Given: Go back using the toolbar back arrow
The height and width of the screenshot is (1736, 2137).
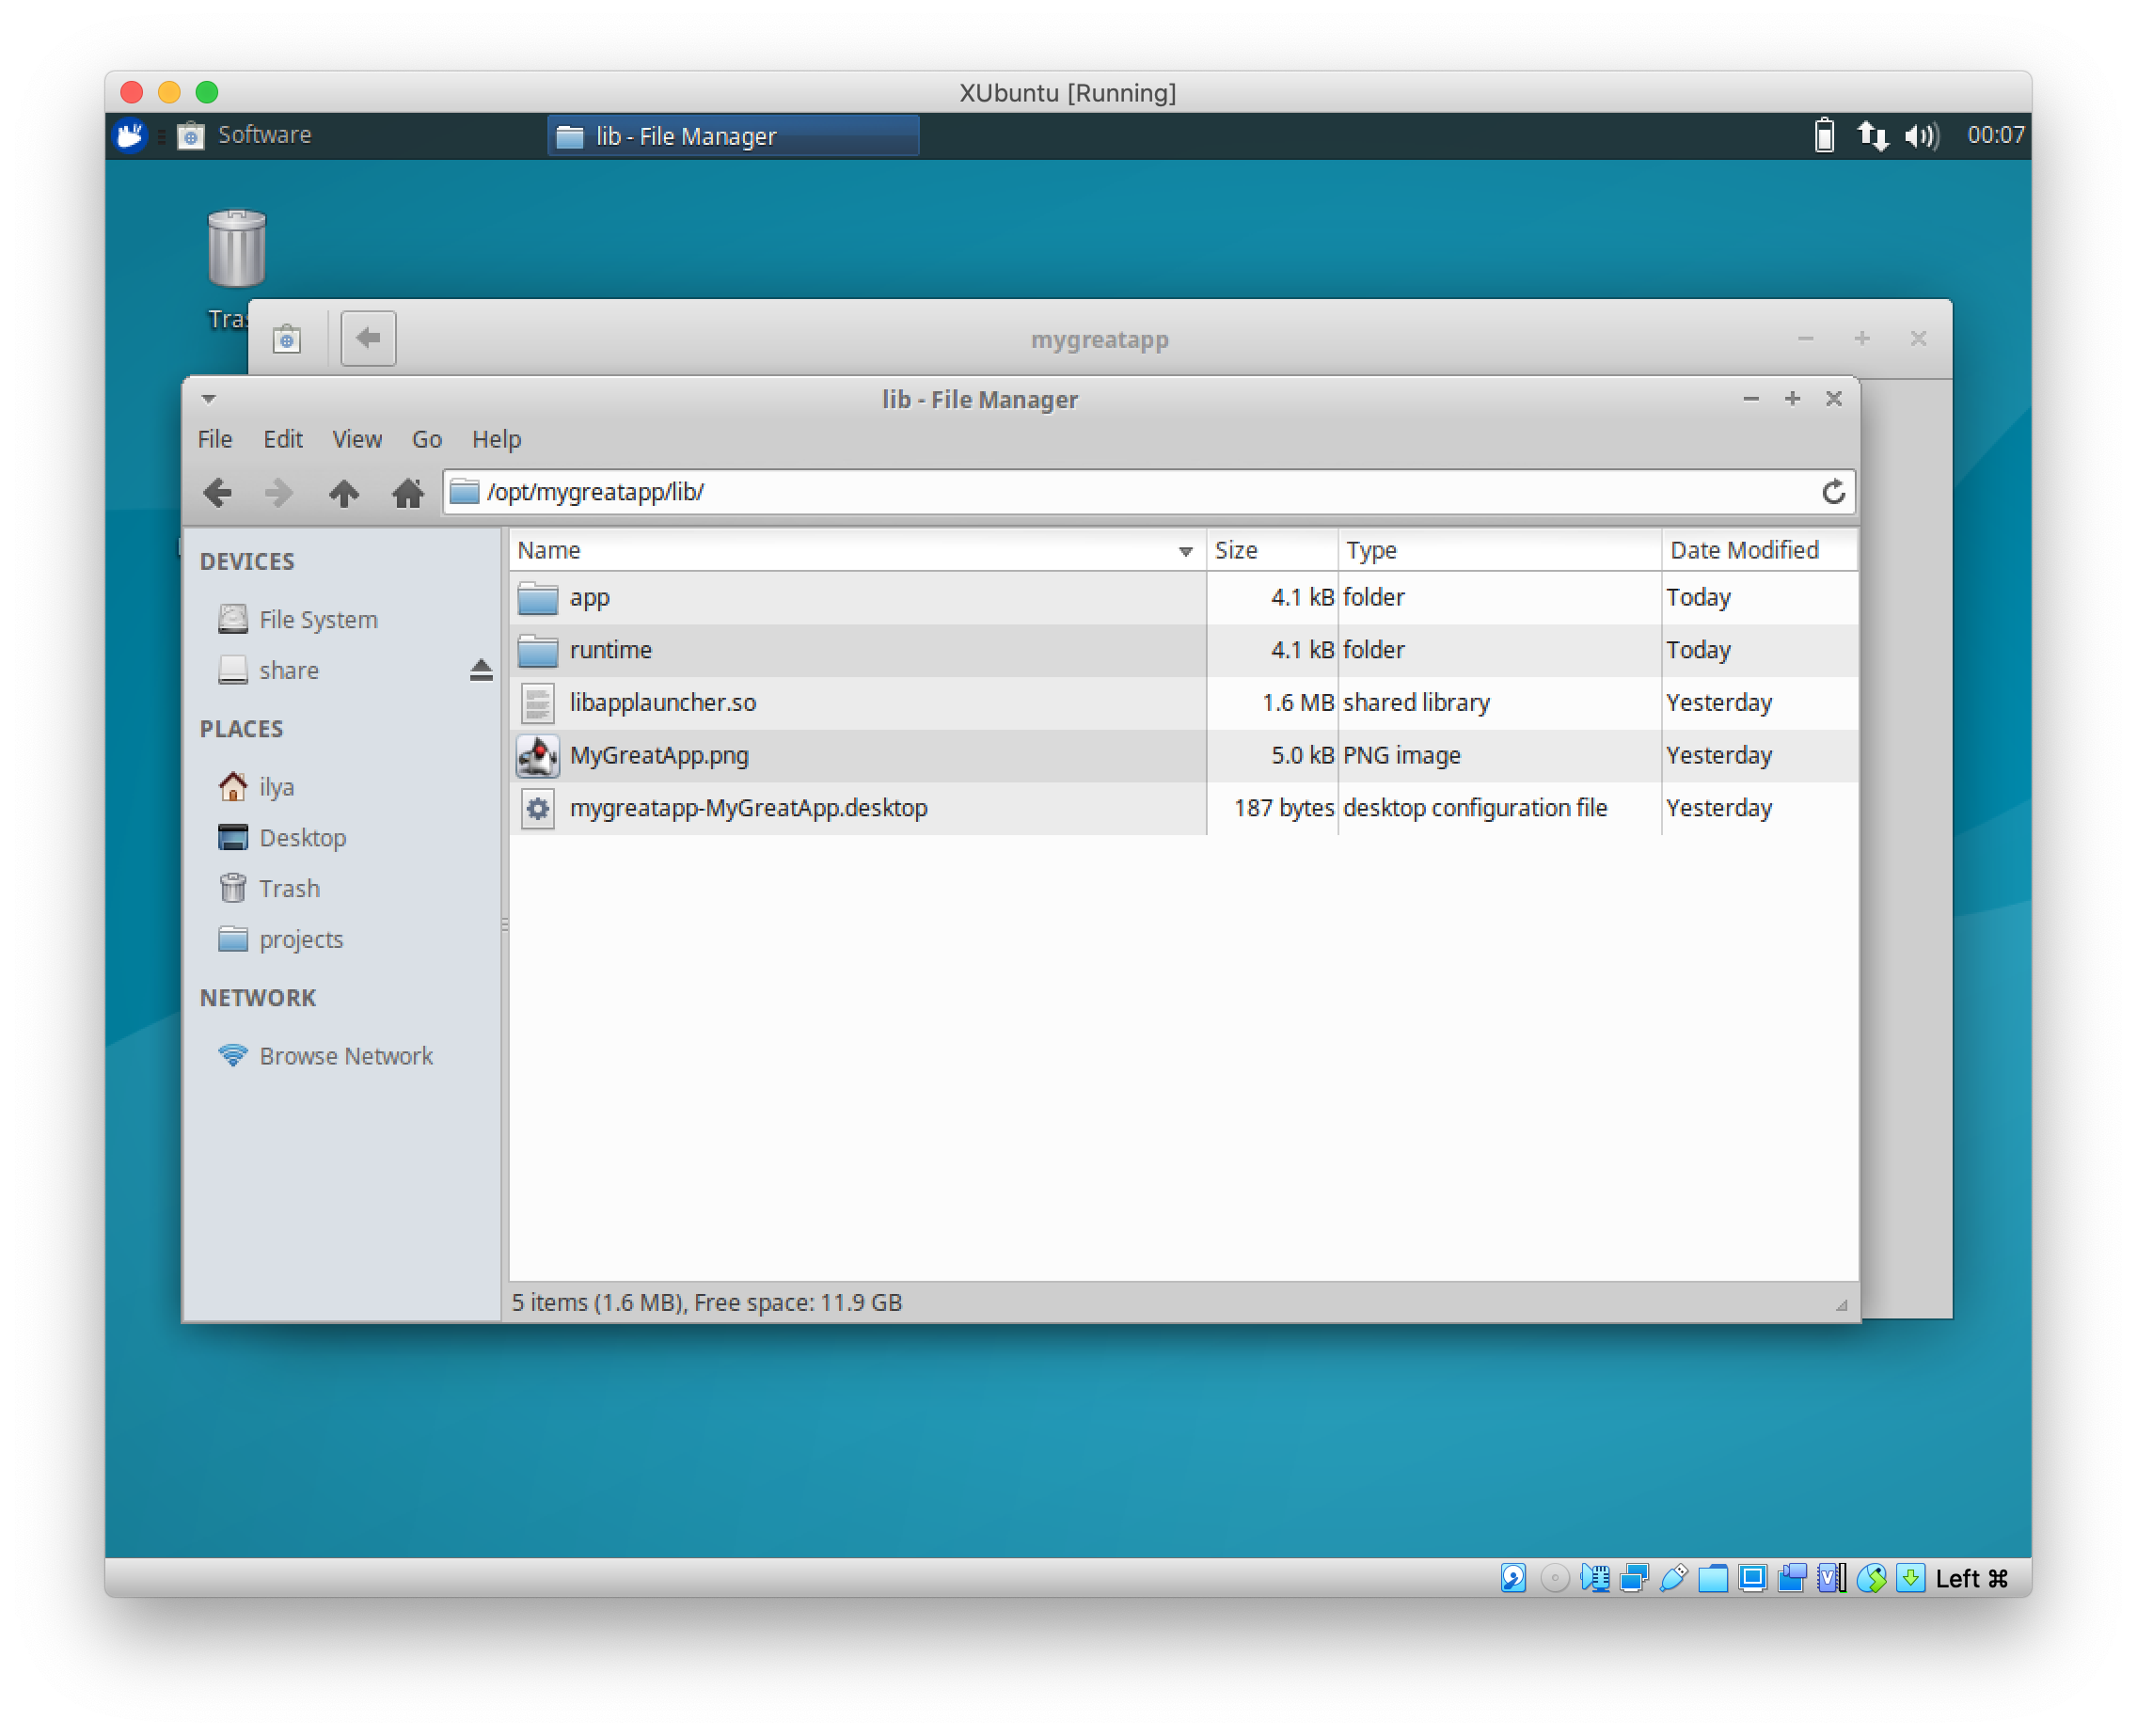Looking at the screenshot, I should 217,492.
